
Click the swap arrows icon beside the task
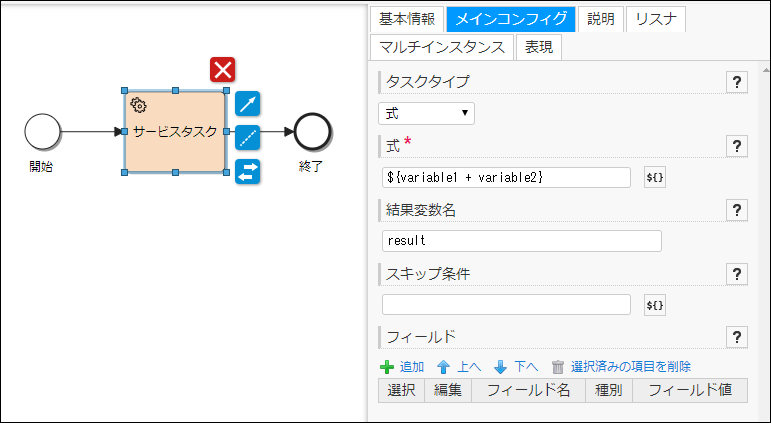coord(247,171)
